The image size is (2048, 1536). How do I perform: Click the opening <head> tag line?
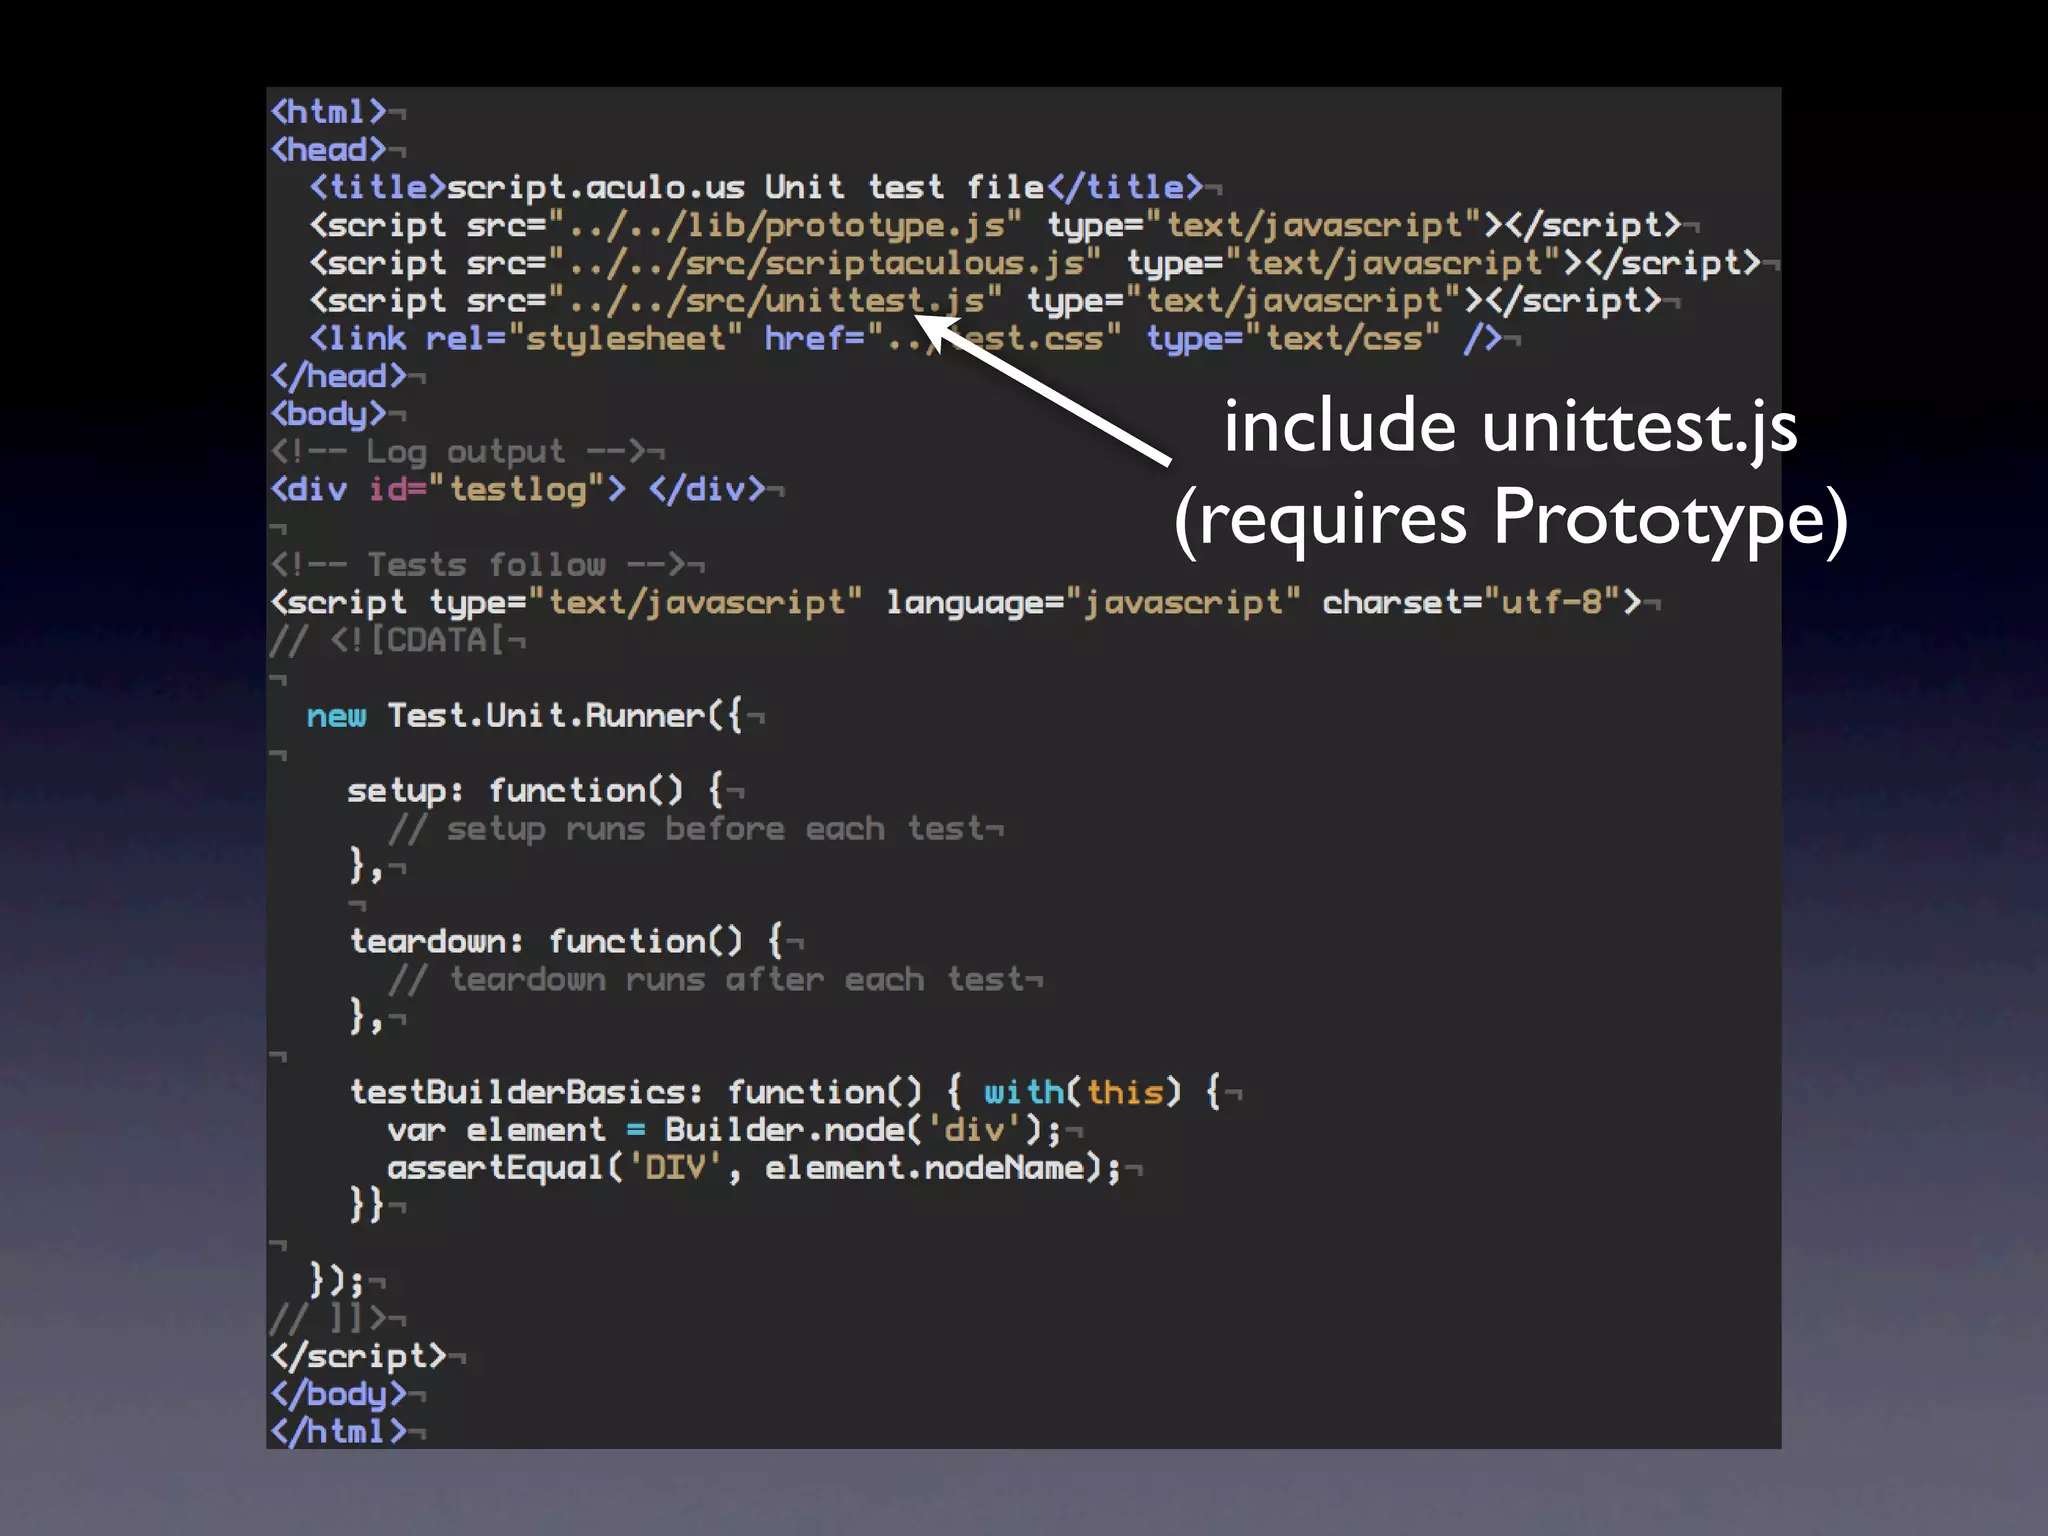[328, 149]
